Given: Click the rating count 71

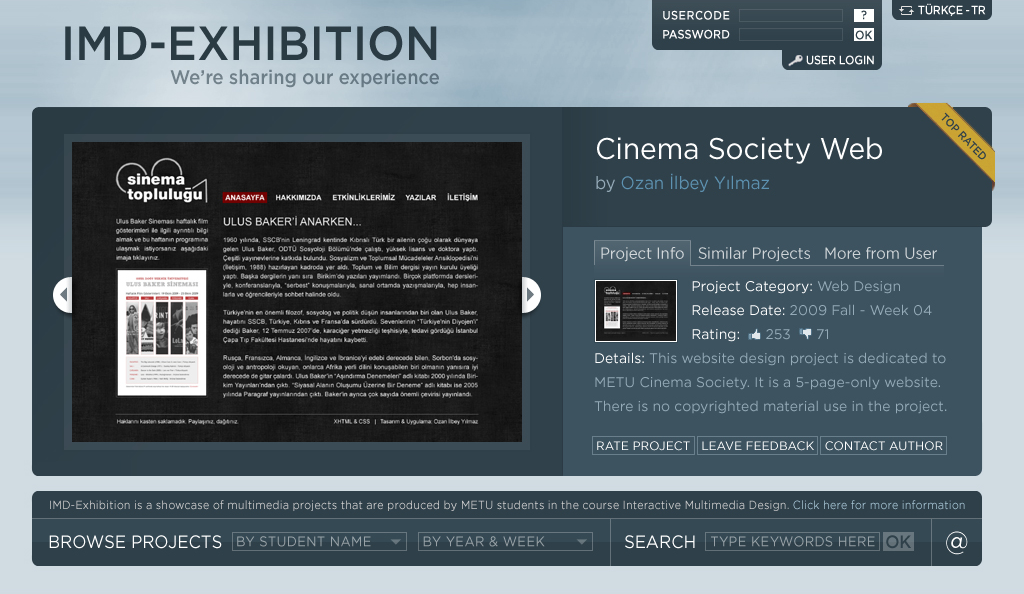Looking at the screenshot, I should coord(822,335).
